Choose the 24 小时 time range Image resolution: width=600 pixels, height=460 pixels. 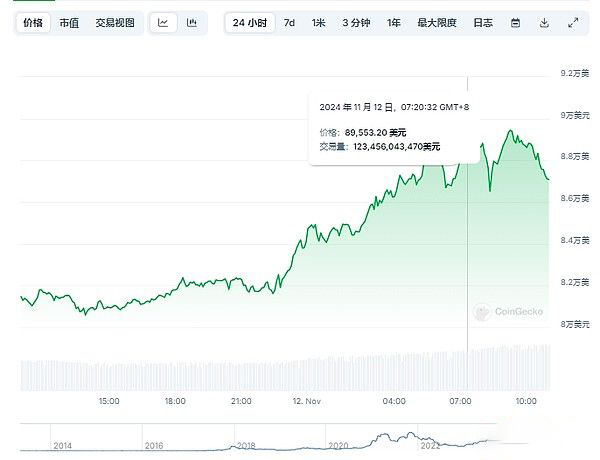250,23
